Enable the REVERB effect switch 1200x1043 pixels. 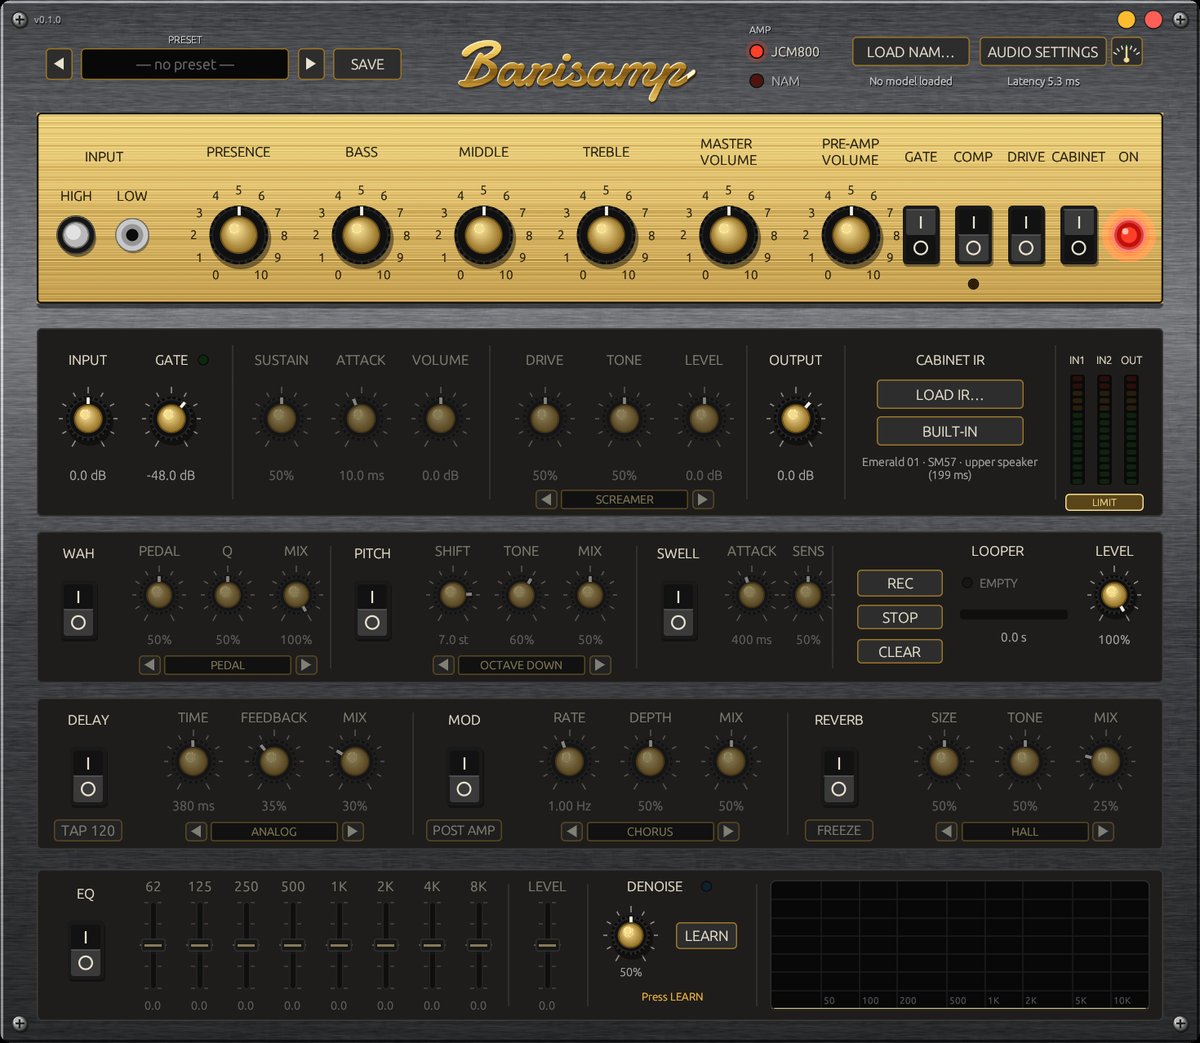pos(839,776)
